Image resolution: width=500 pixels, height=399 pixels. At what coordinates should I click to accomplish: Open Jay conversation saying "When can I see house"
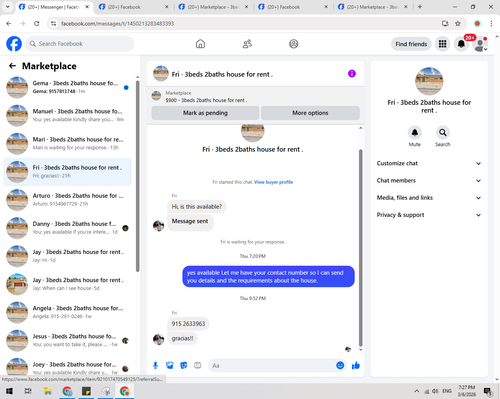pyautogui.click(x=68, y=284)
